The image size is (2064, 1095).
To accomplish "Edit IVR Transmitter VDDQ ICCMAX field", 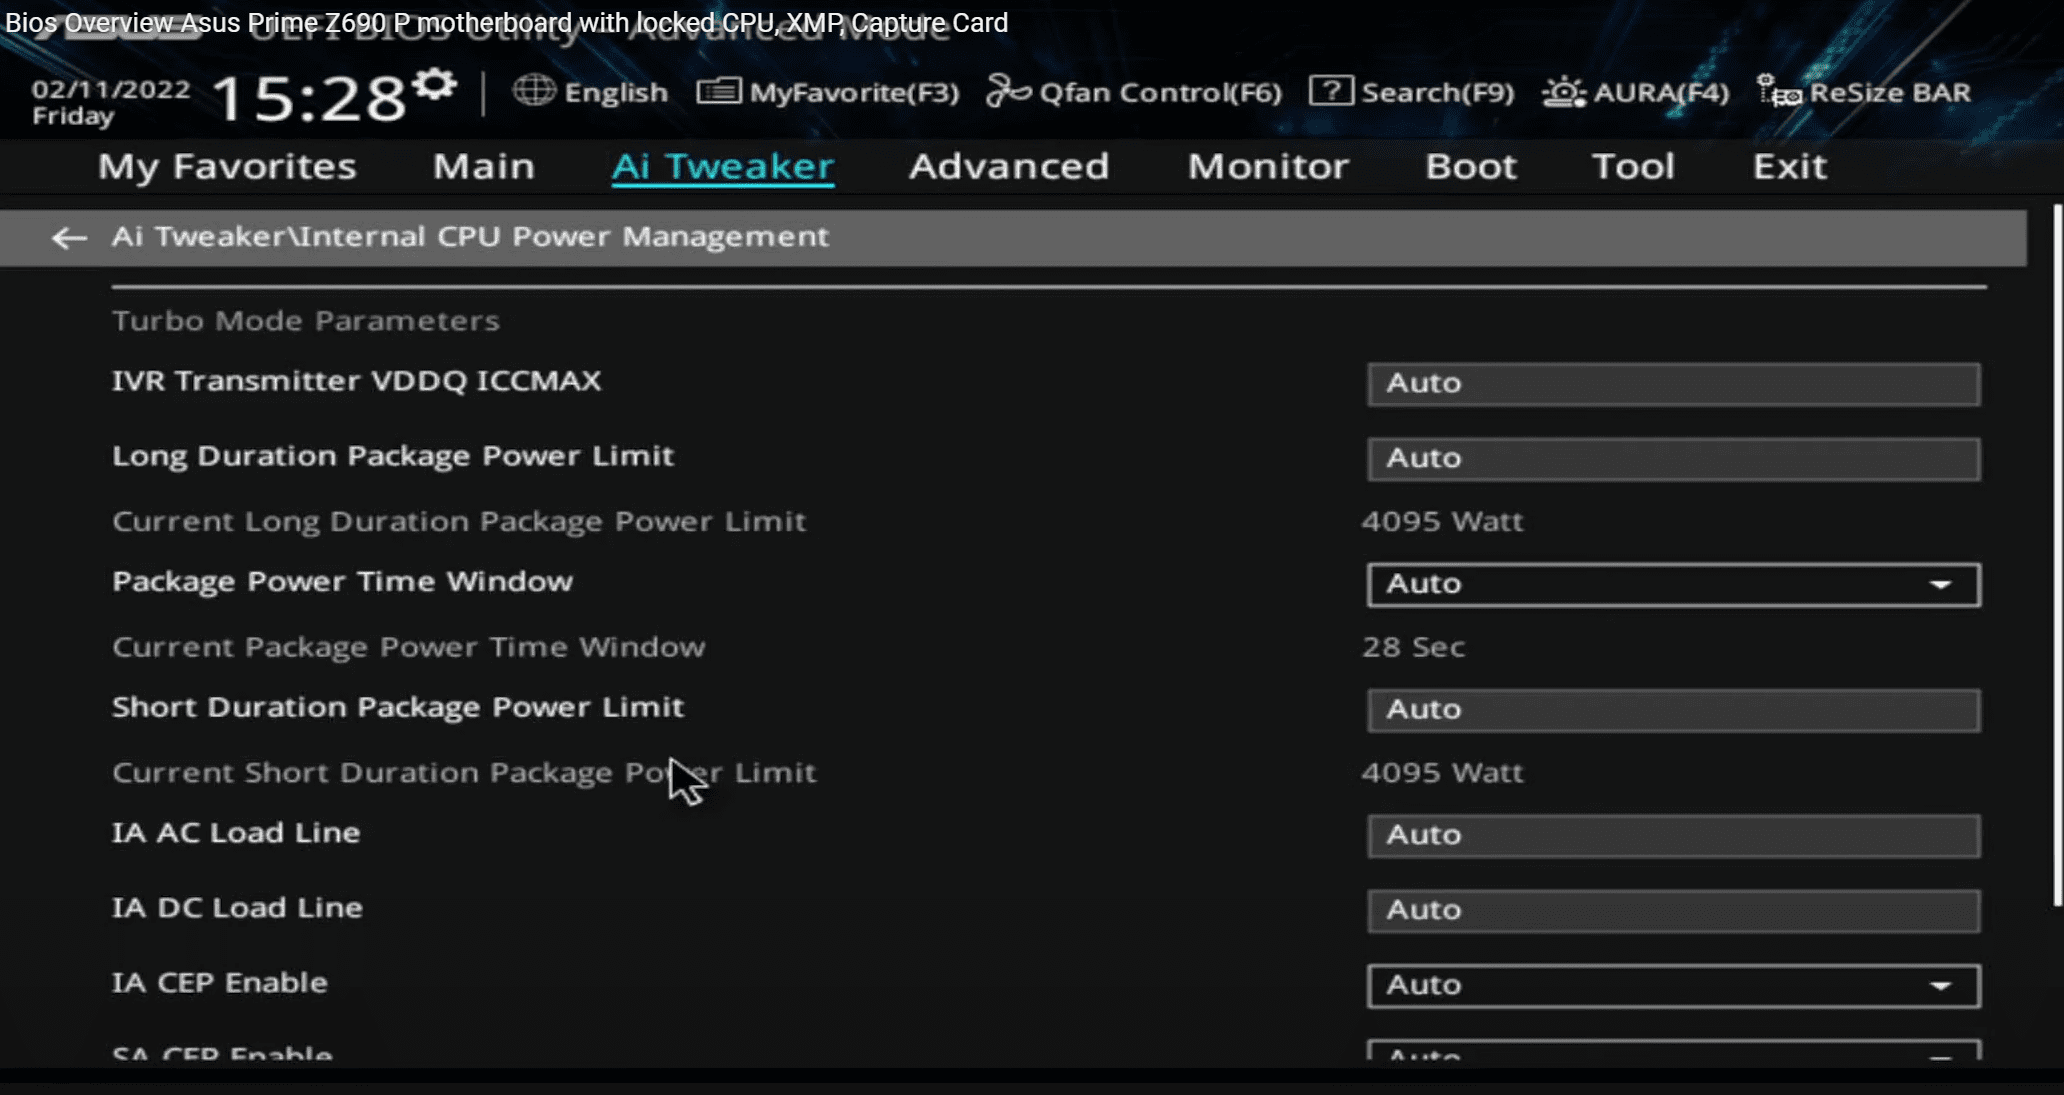I will click(1673, 384).
